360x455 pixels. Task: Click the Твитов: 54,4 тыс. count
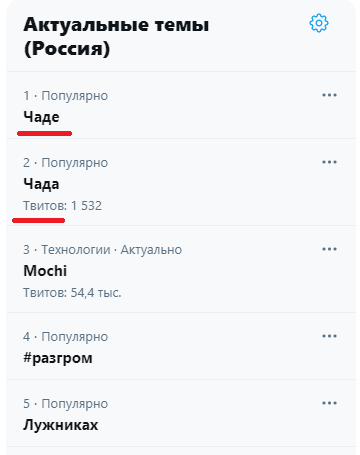point(72,293)
